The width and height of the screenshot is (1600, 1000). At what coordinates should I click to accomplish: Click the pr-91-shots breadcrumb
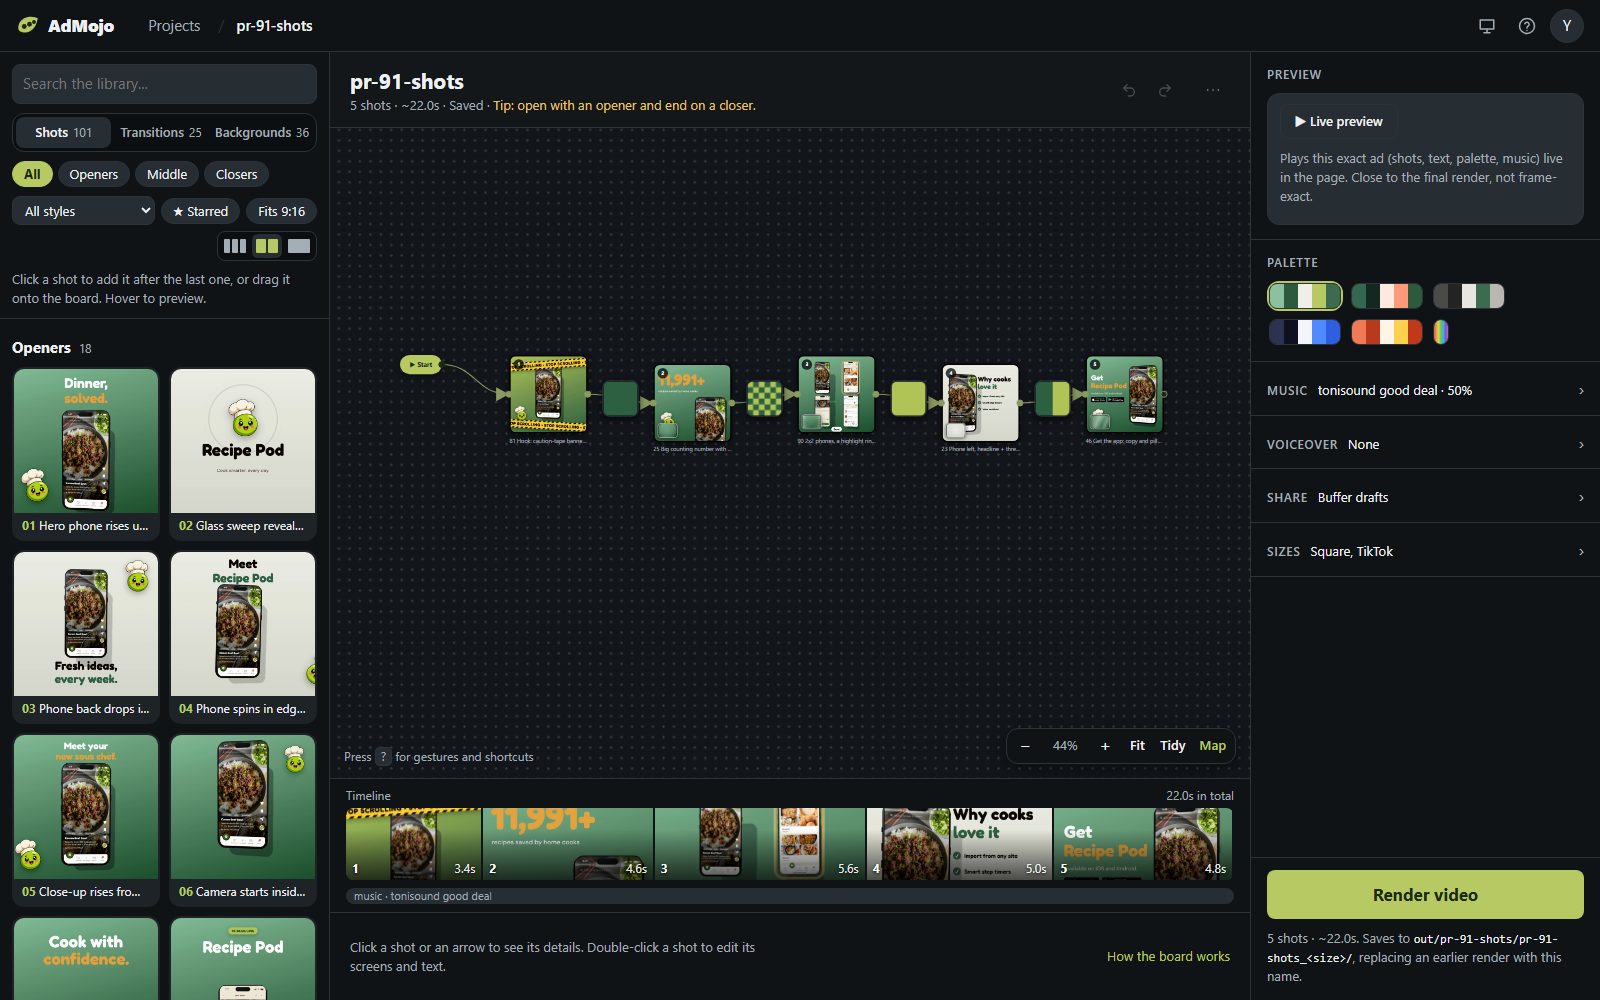coord(274,26)
